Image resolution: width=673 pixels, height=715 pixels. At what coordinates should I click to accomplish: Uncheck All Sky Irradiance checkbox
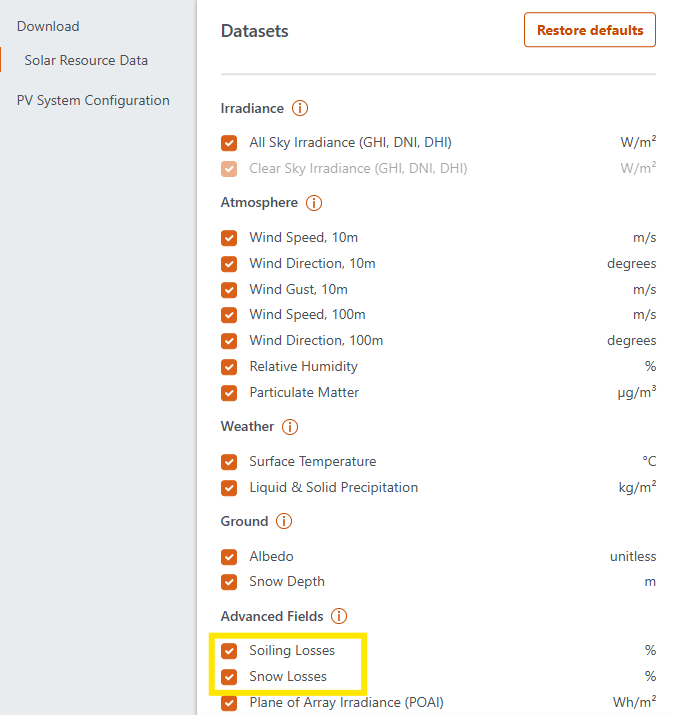[x=230, y=143]
